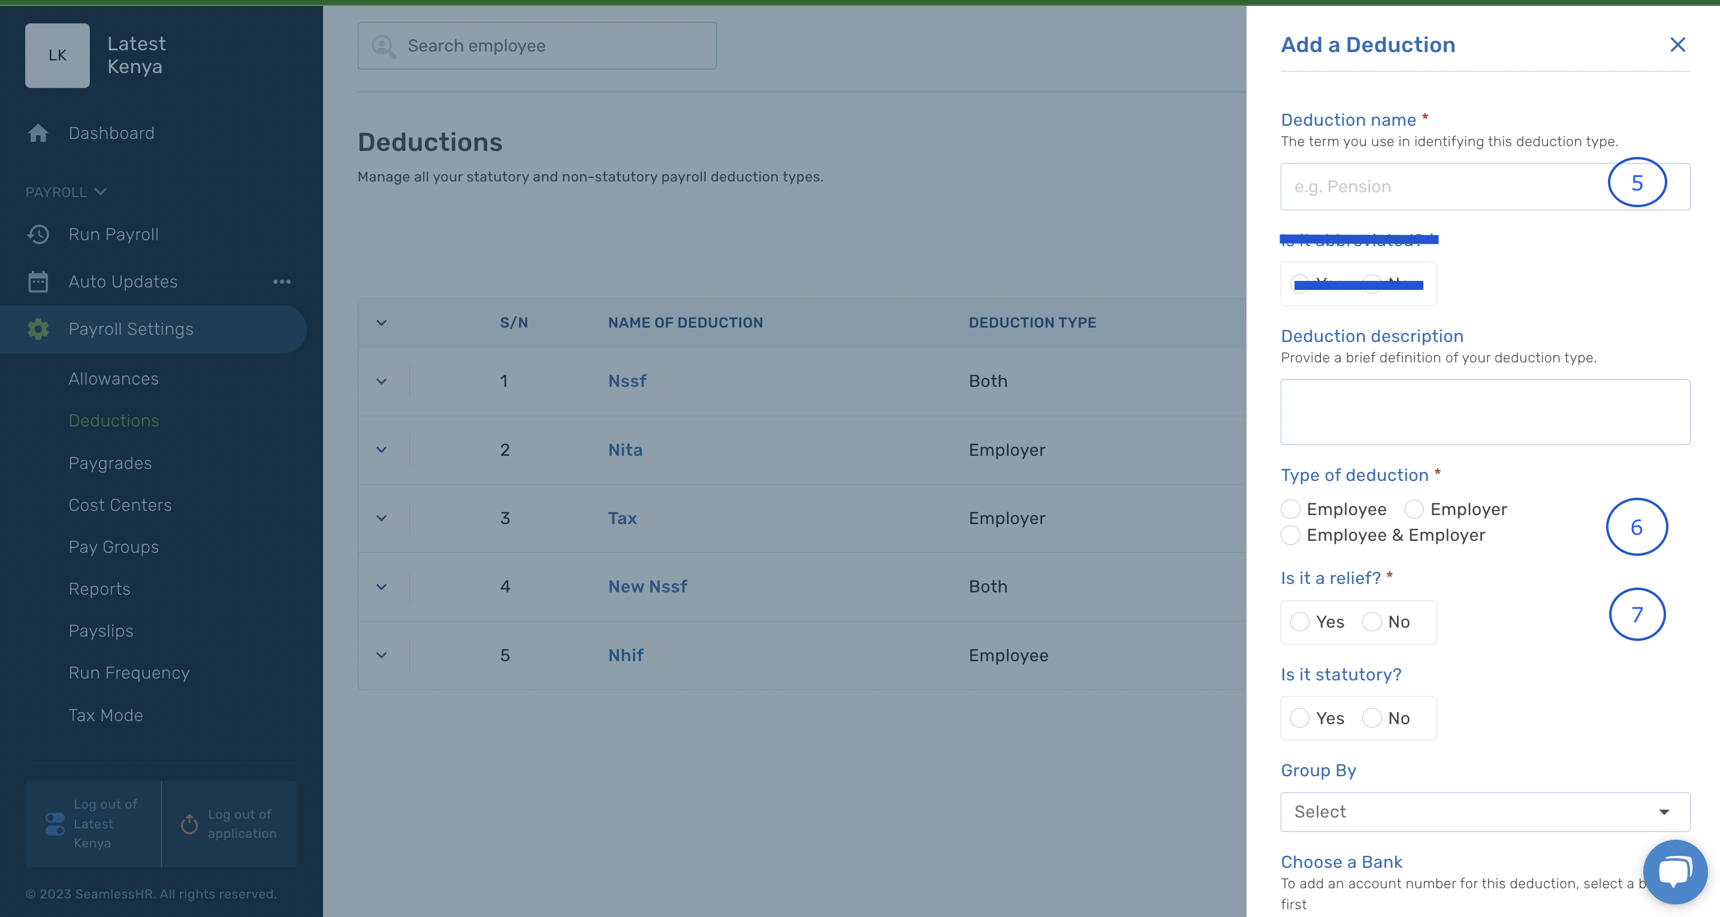This screenshot has height=917, width=1720.
Task: Click the Deduction name input field
Action: tap(1440, 186)
